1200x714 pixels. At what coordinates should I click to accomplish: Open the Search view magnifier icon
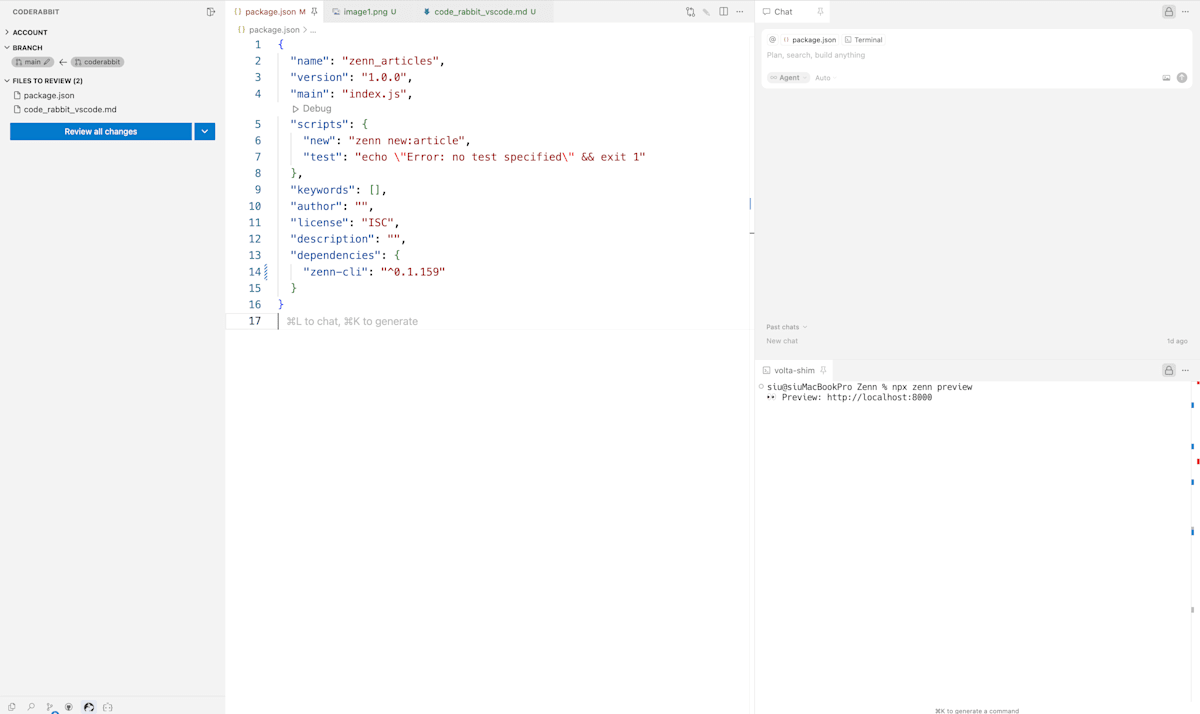tap(31, 707)
